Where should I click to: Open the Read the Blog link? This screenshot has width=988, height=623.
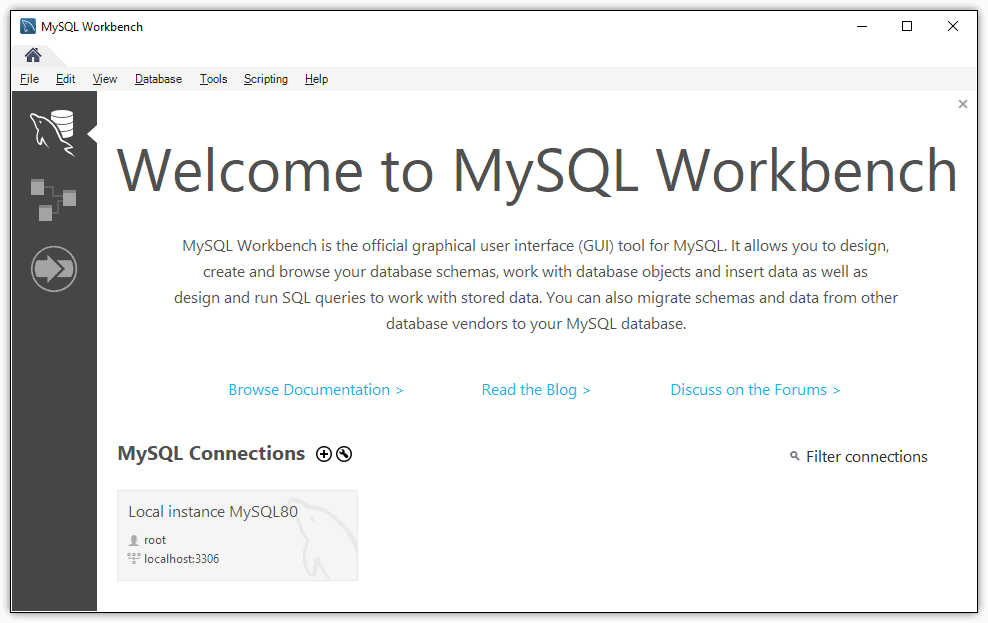tap(535, 390)
